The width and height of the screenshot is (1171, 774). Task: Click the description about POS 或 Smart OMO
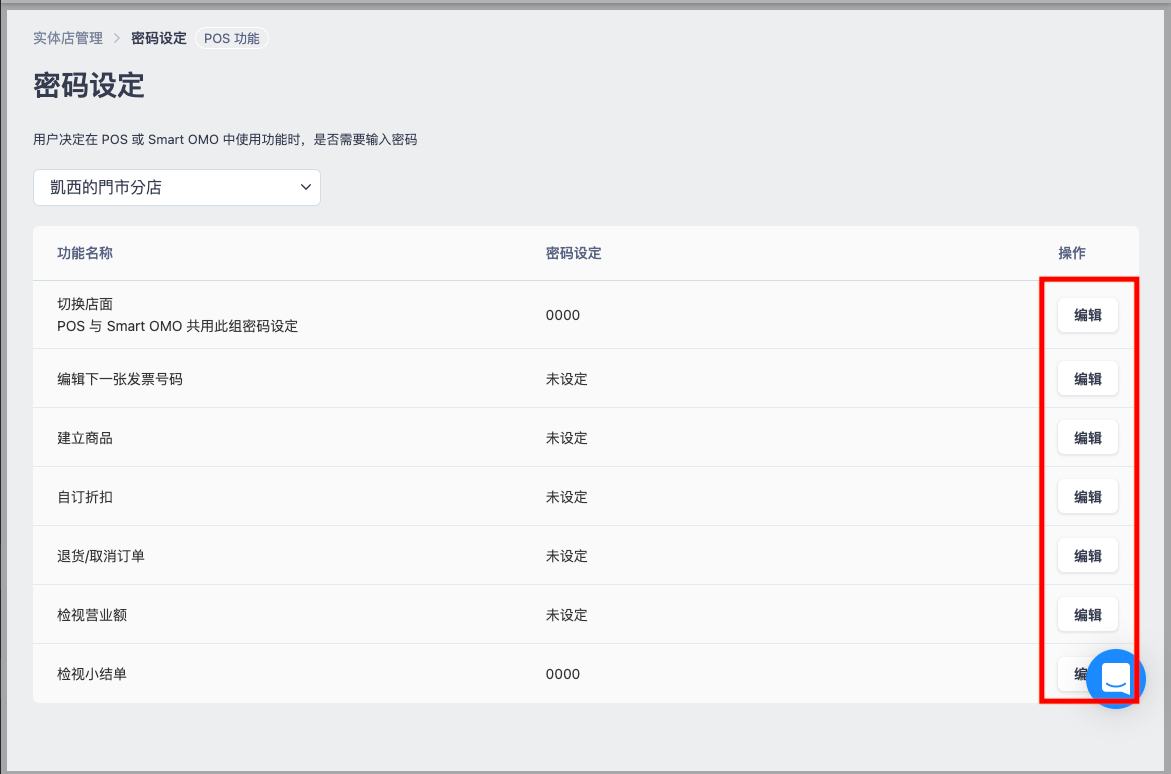pos(226,140)
